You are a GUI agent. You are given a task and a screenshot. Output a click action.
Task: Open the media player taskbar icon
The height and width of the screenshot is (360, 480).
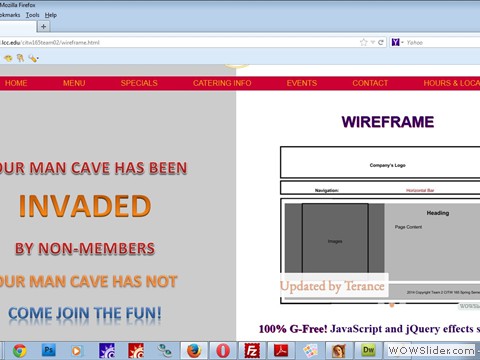coord(76,351)
